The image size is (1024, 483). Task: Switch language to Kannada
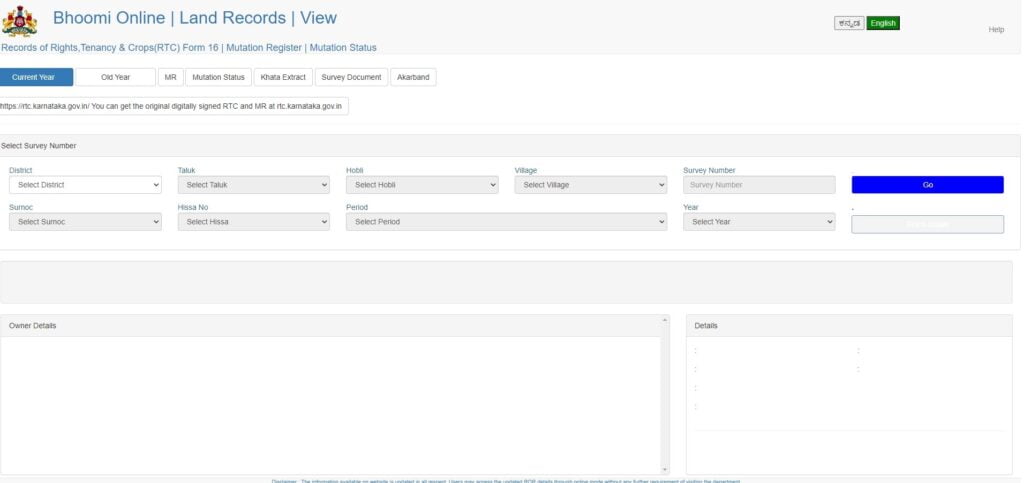(x=849, y=23)
